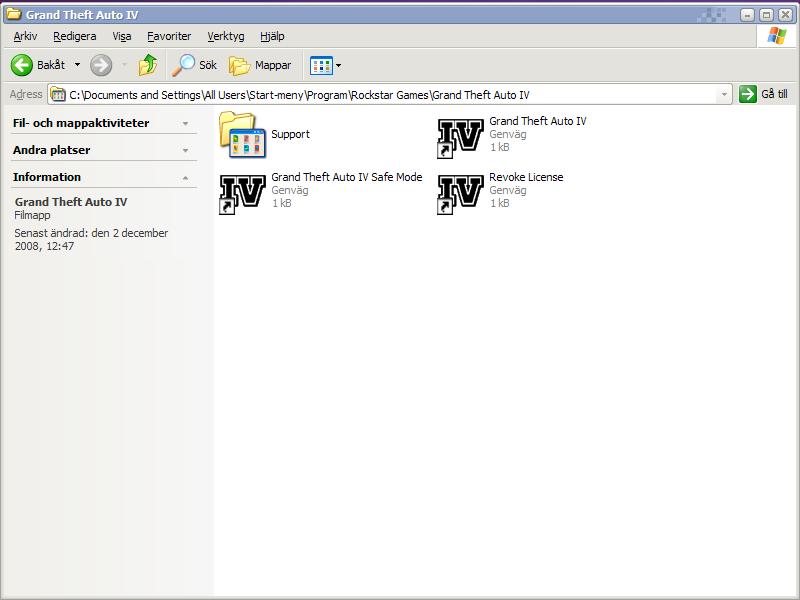Select the Revoke License shortcut icon
The height and width of the screenshot is (600, 800).
tap(461, 191)
